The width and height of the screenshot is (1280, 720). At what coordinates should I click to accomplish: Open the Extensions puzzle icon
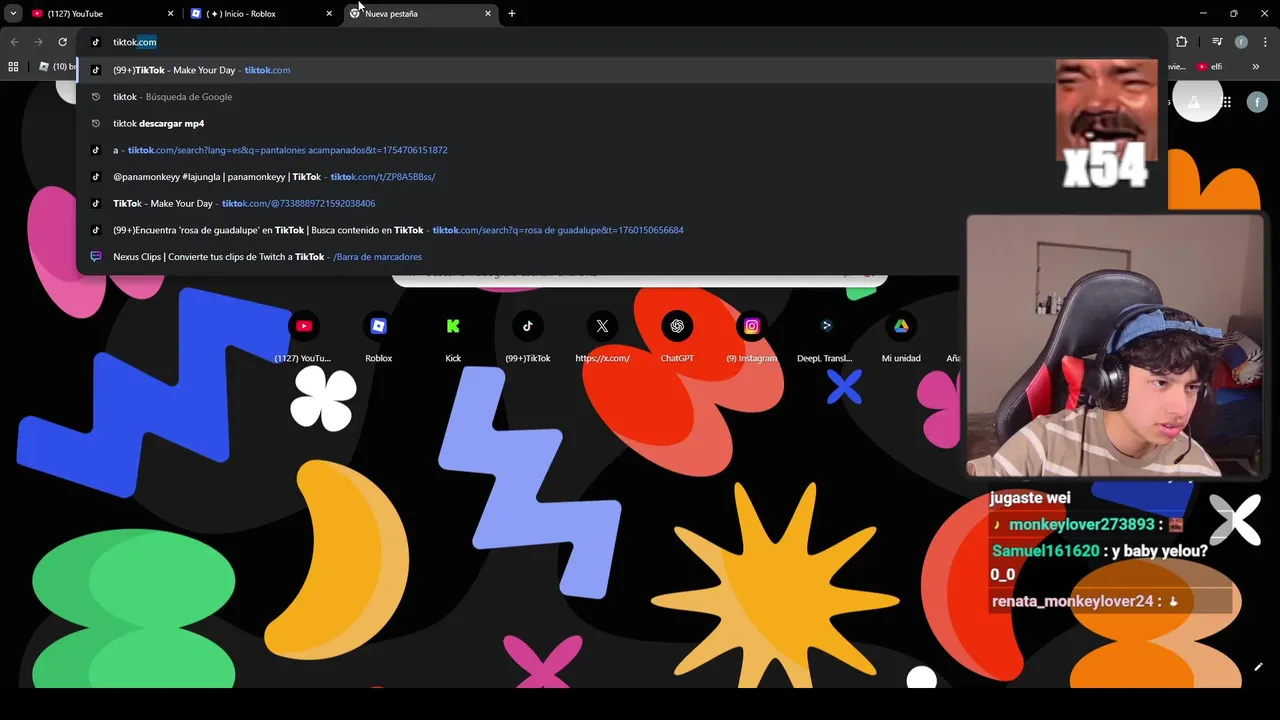[1182, 42]
